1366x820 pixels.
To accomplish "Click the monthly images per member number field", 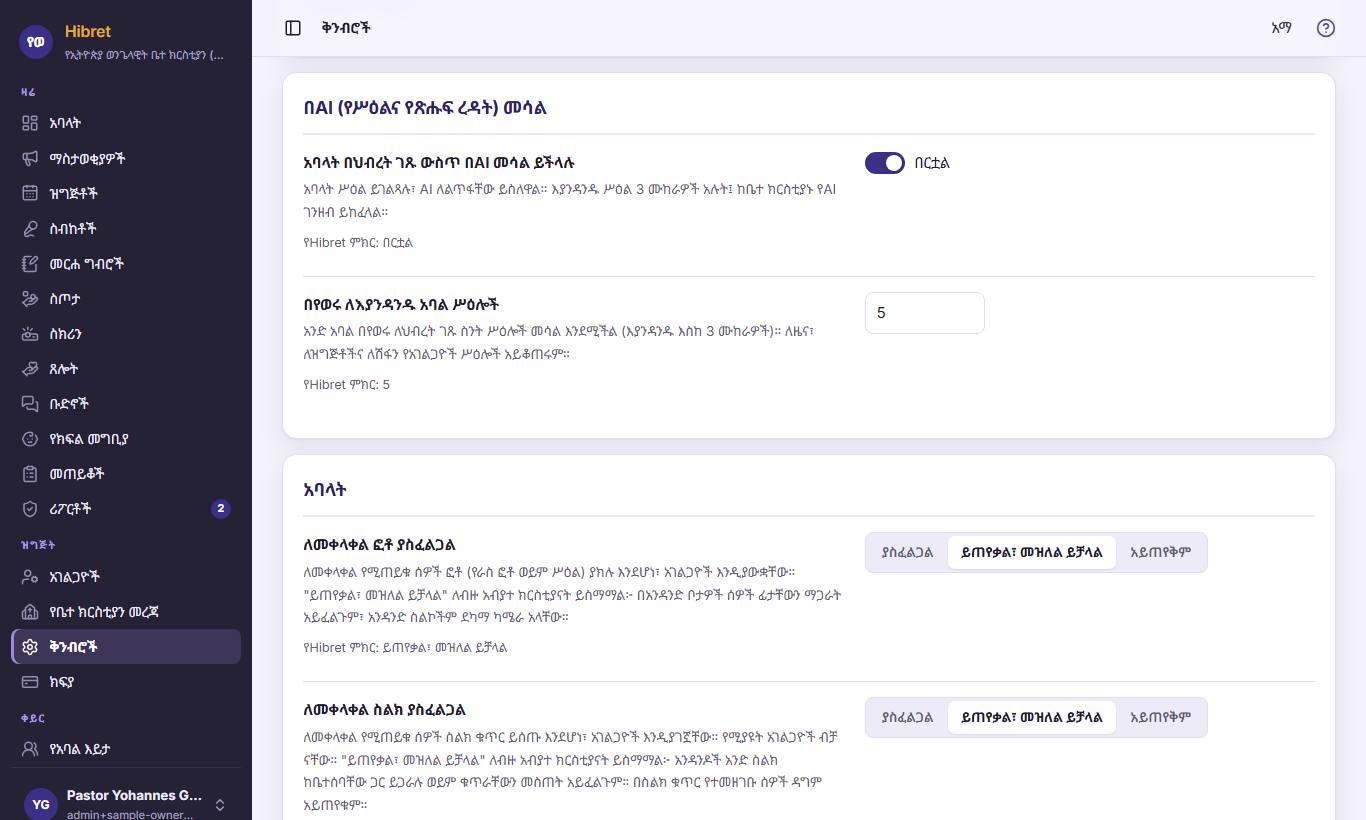I will pos(925,313).
